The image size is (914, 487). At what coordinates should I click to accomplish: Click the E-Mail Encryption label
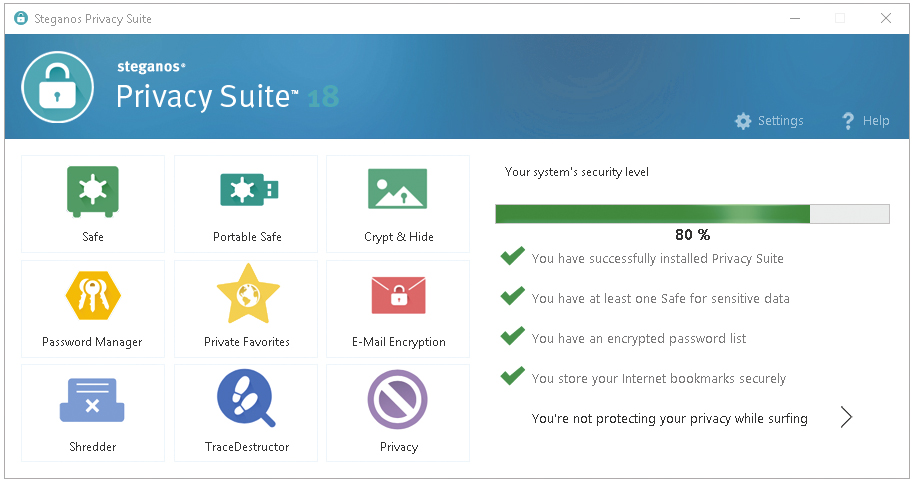click(399, 342)
